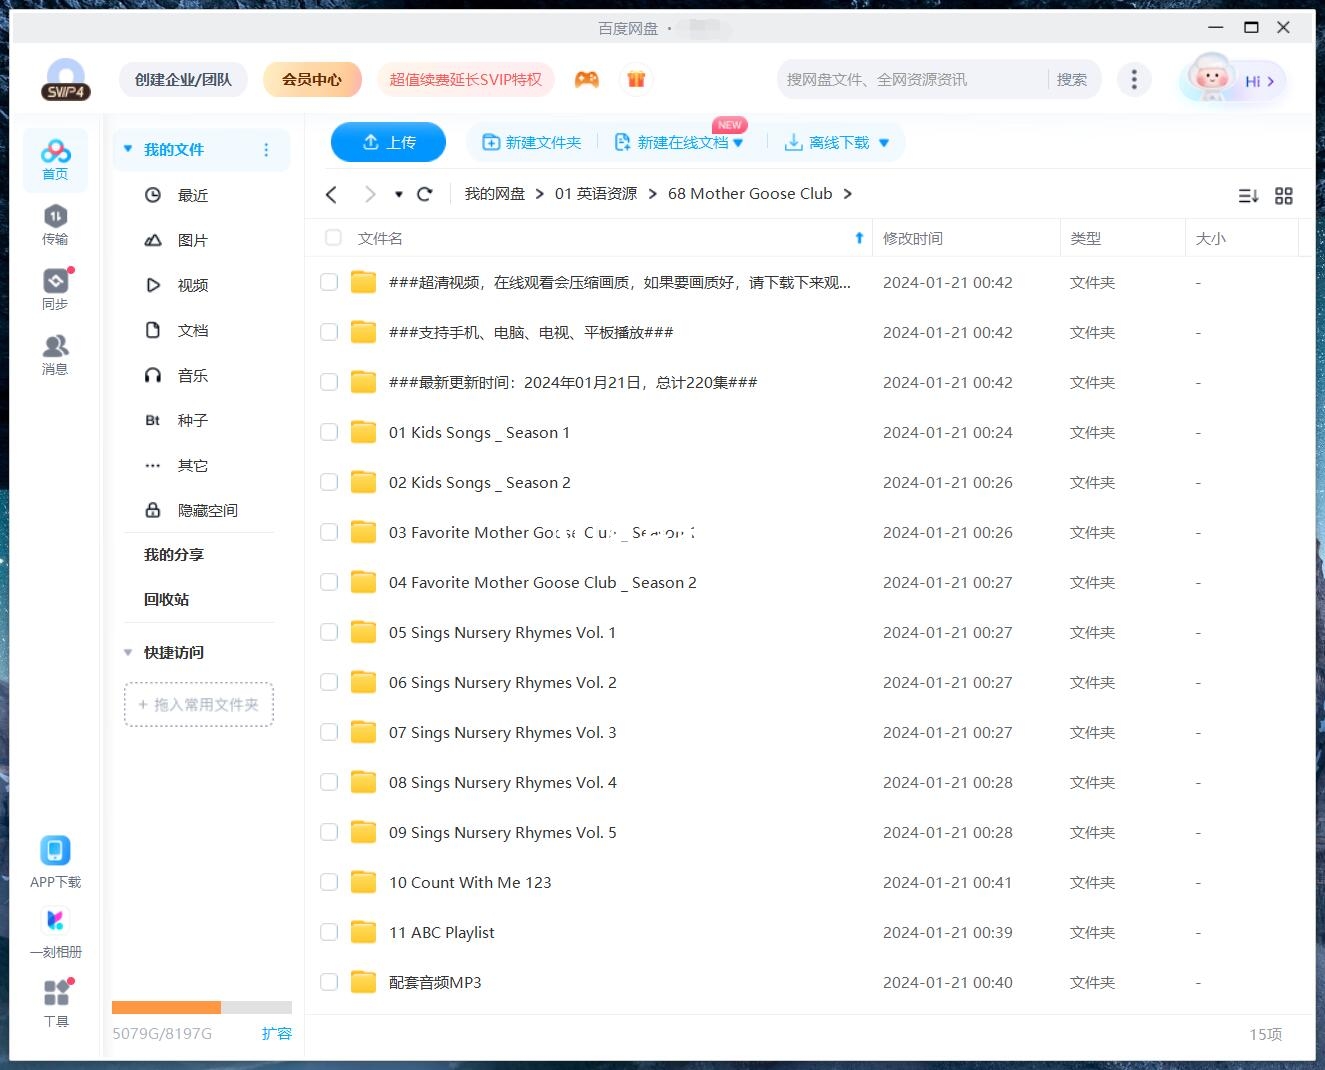Open the three-dot more menu
Viewport: 1325px width, 1070px height.
[1134, 79]
